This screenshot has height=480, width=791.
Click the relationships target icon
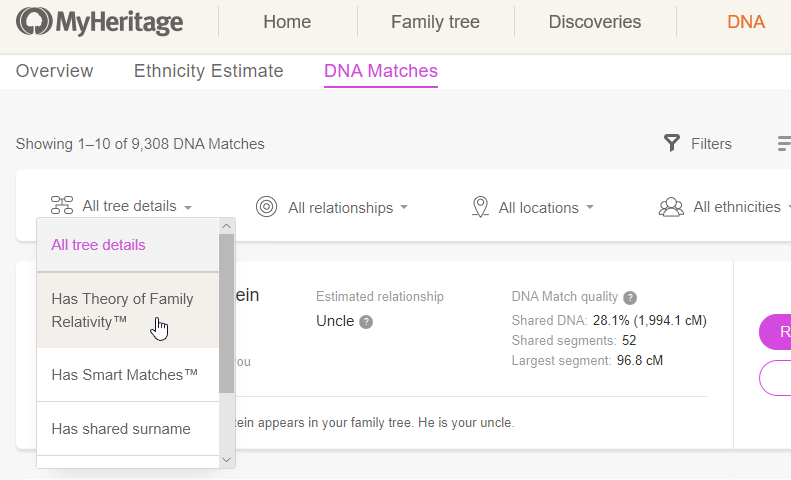point(266,207)
